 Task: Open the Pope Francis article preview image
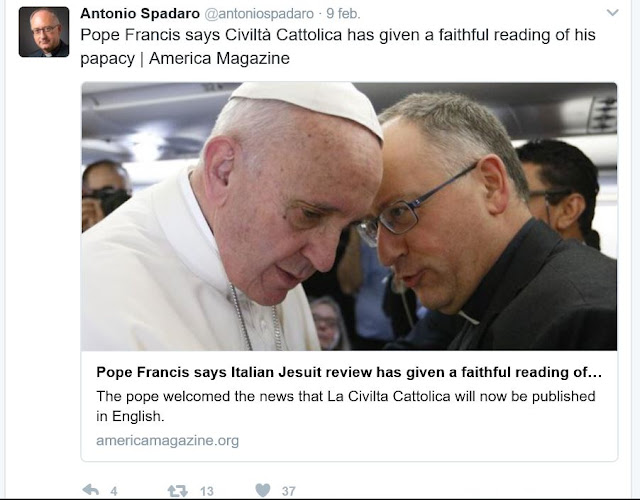point(349,216)
